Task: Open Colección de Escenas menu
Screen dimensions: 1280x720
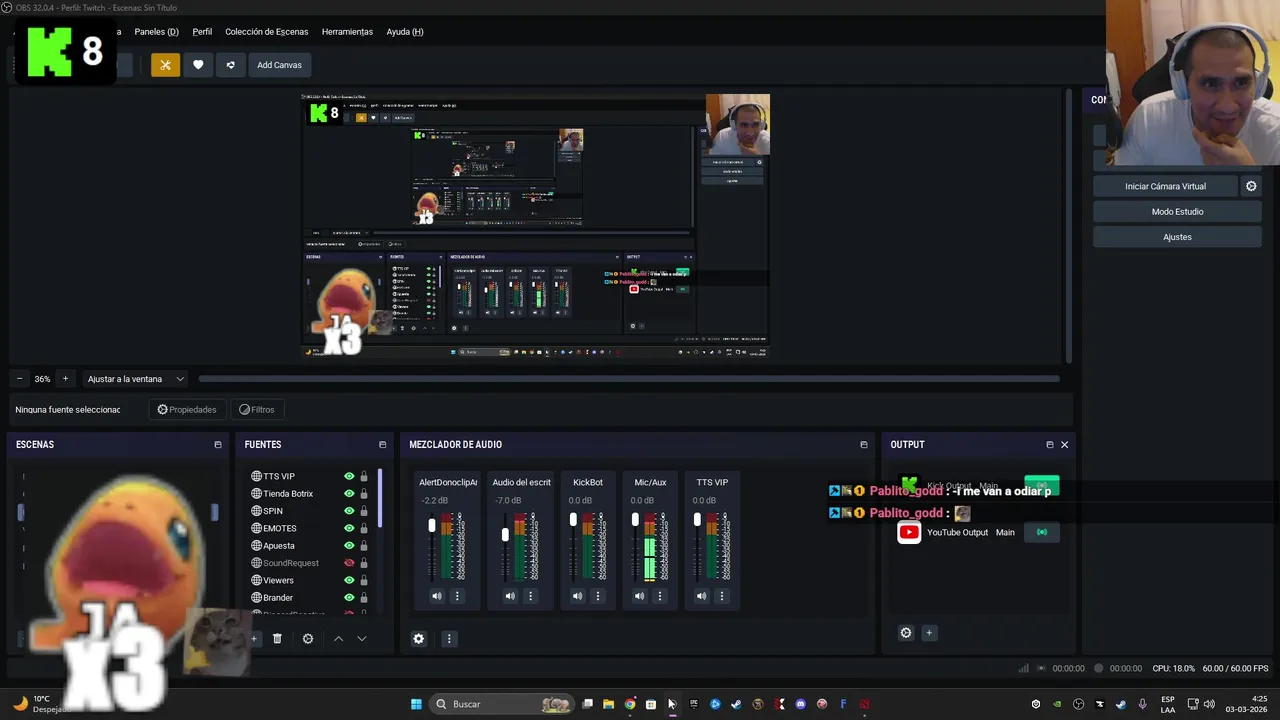Action: click(x=267, y=32)
